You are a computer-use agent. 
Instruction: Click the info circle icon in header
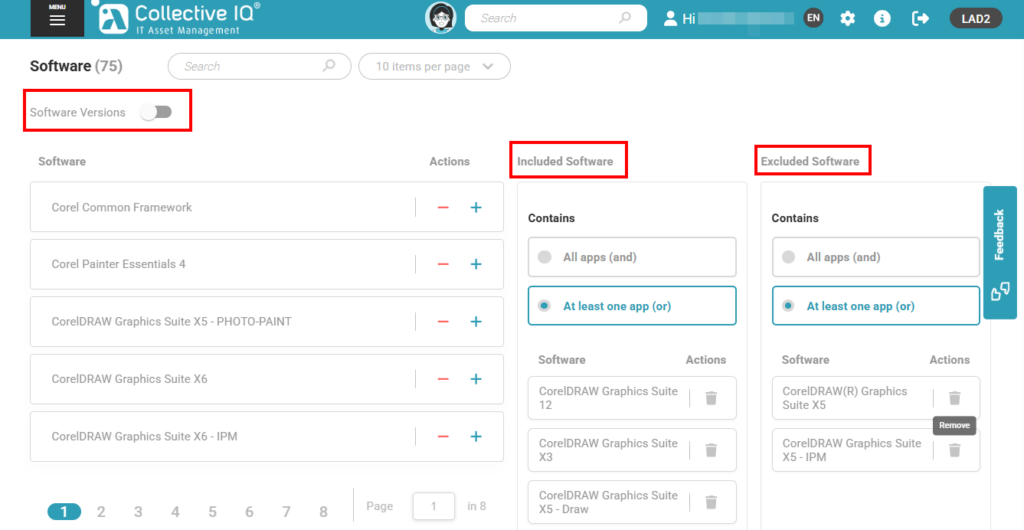click(x=882, y=18)
